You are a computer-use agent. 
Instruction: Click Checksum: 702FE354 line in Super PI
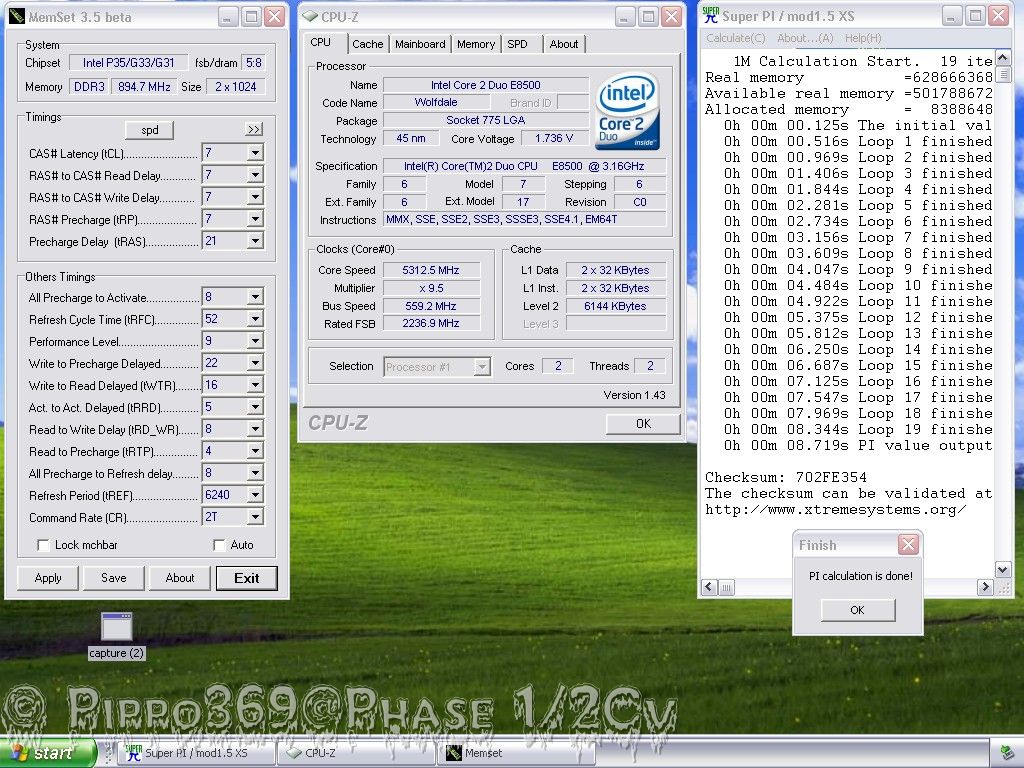[x=786, y=477]
